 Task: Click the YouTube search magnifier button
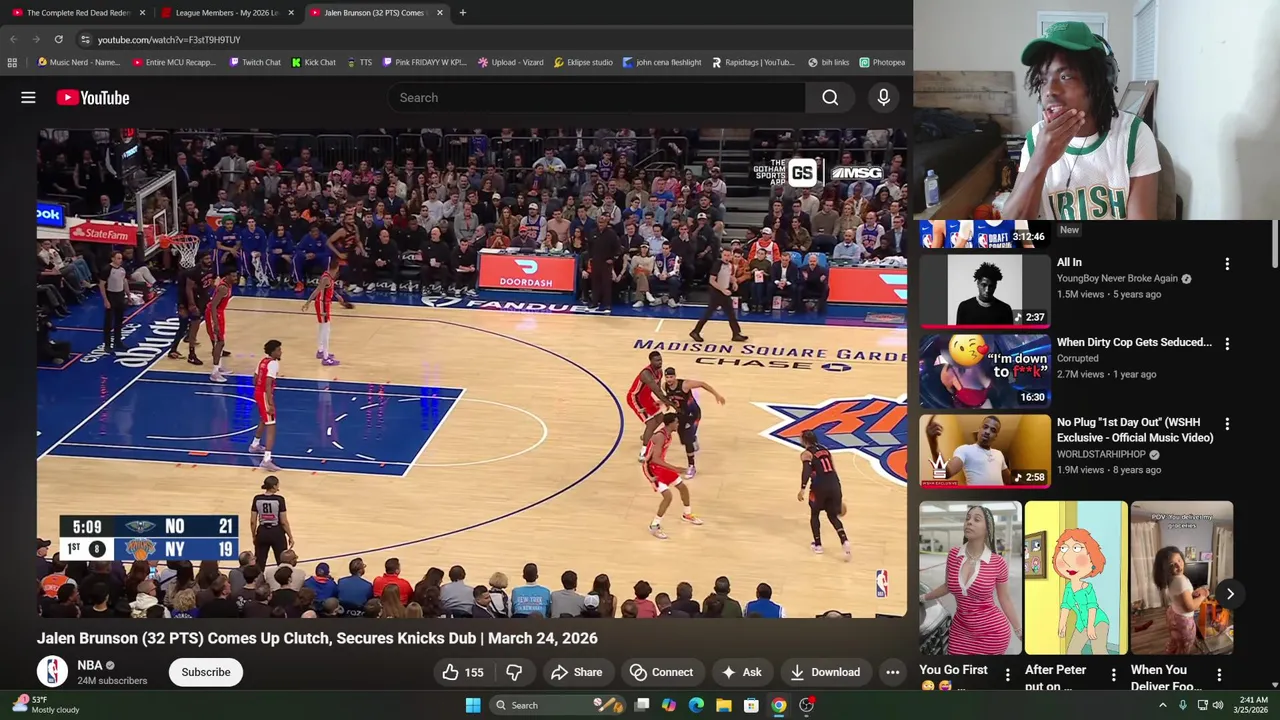(x=830, y=97)
